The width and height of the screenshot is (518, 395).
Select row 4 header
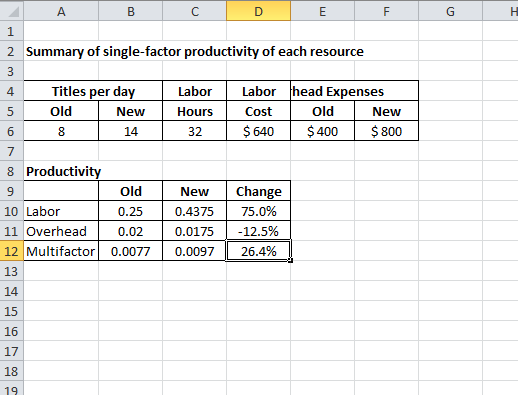click(x=12, y=91)
